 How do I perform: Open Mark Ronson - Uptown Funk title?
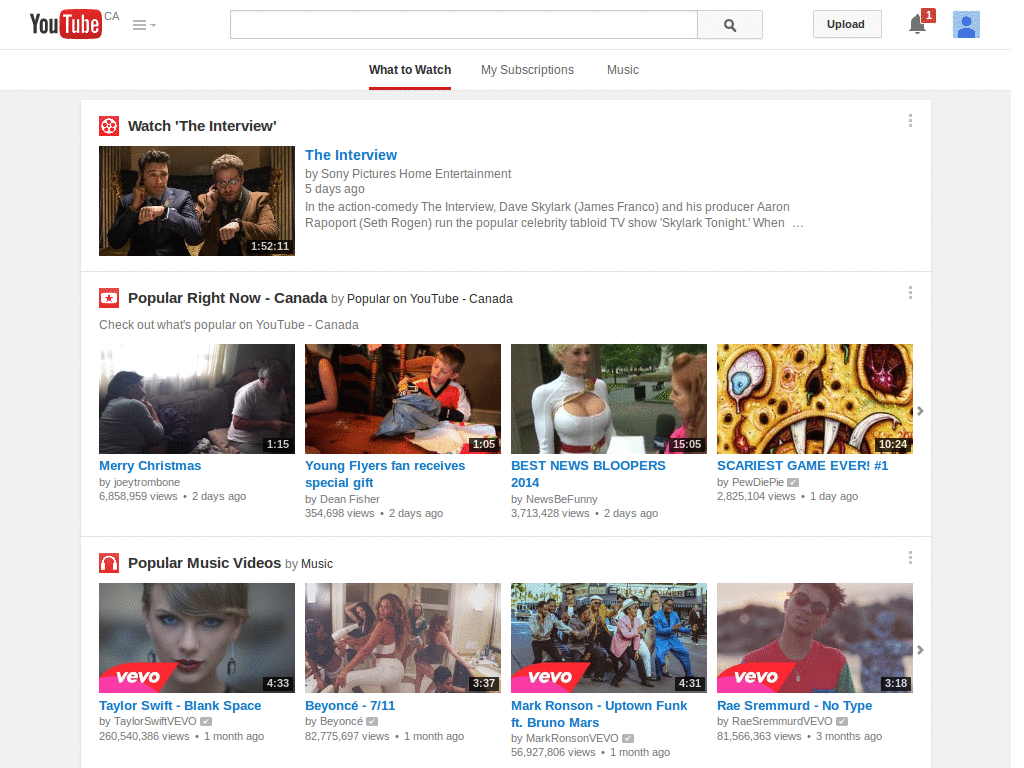click(599, 714)
